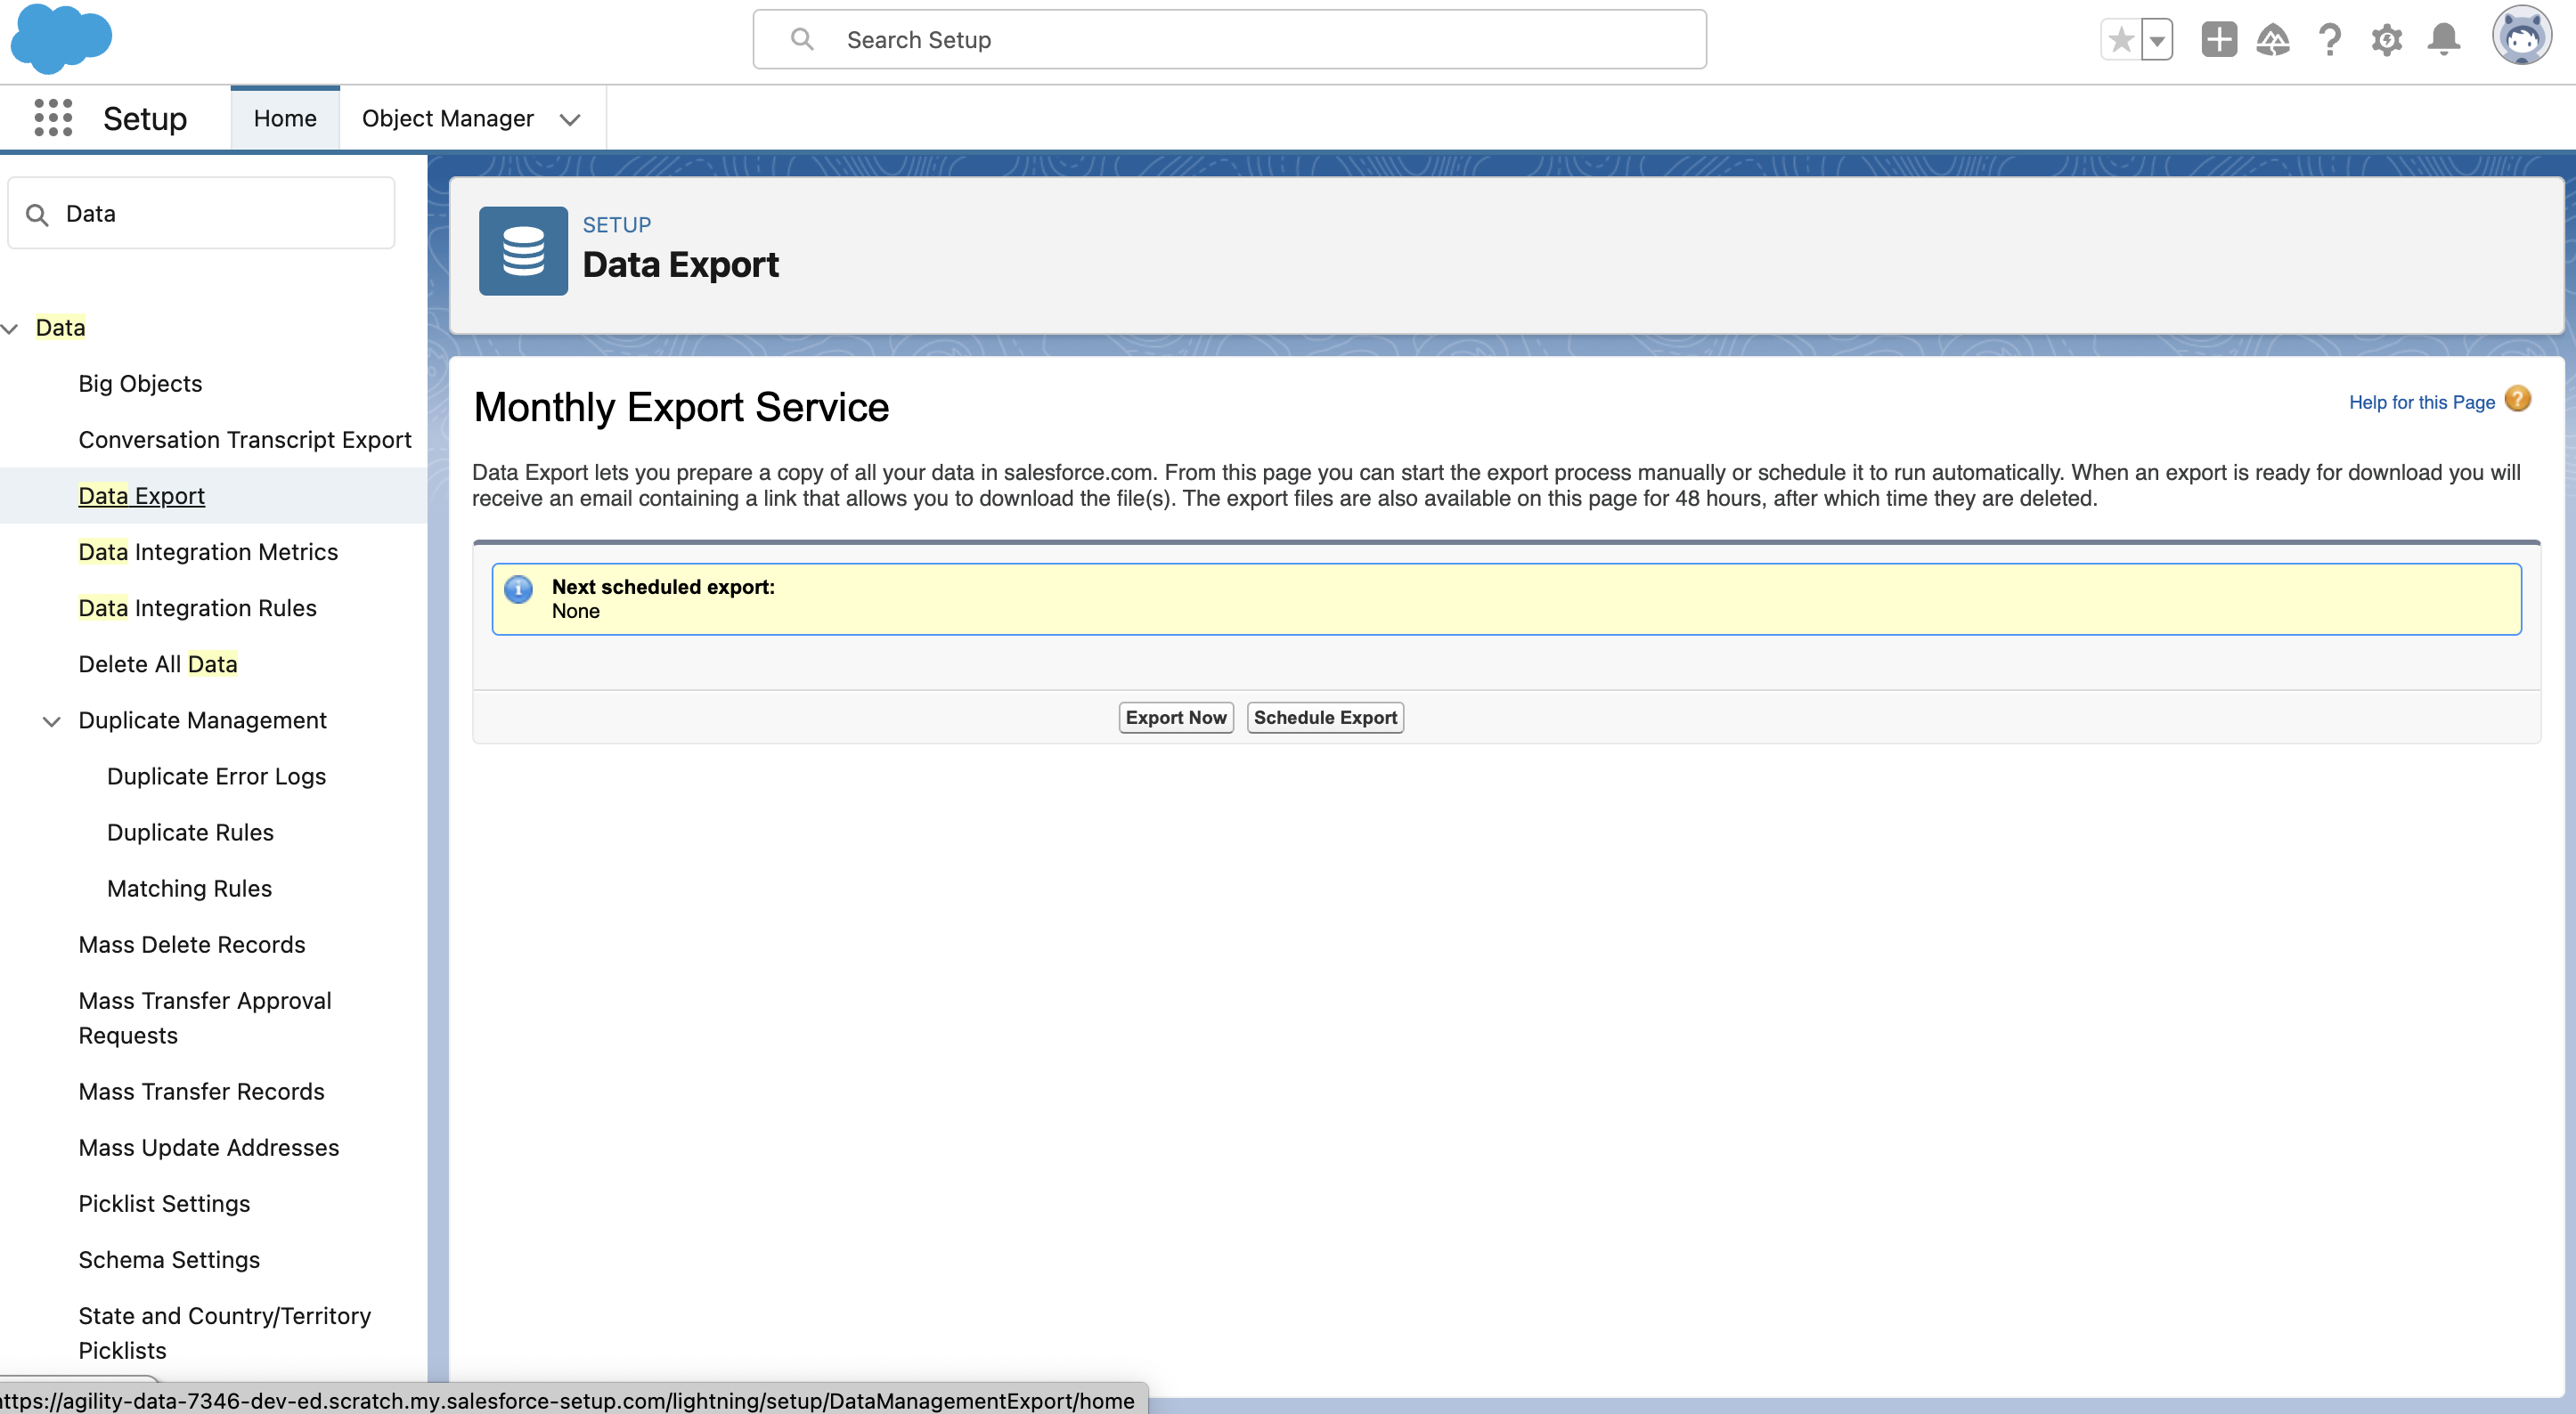Click the Quick Find box containing Data
The width and height of the screenshot is (2576, 1414).
coord(201,213)
